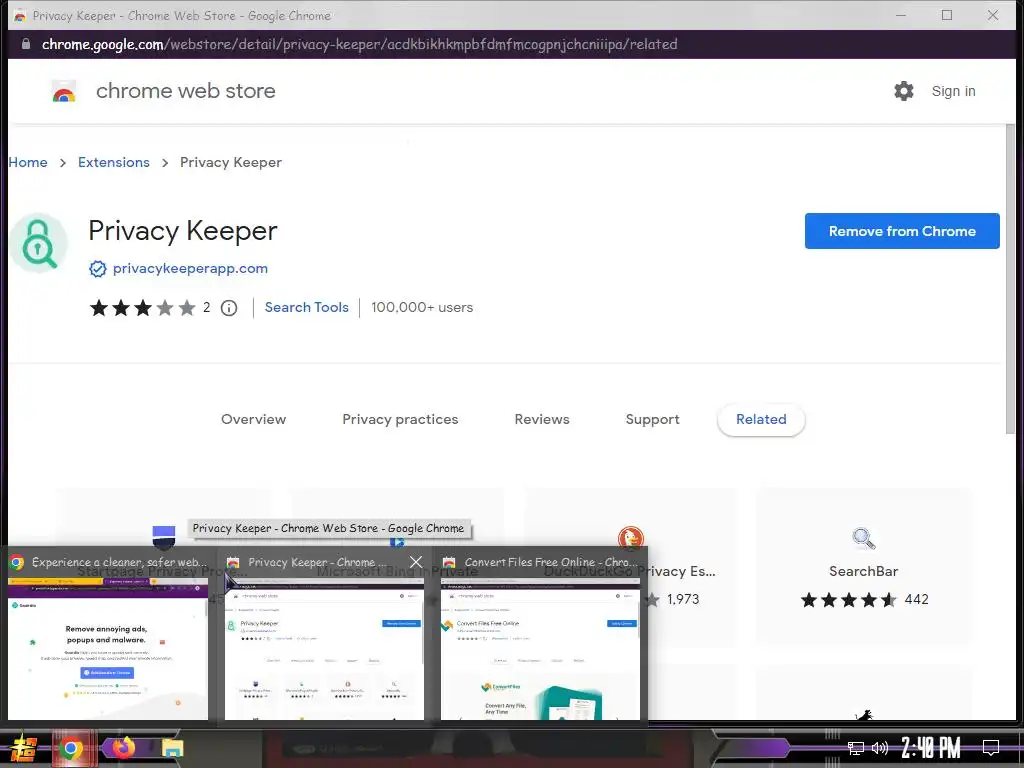Switch to the Privacy practices tab
The image size is (1024, 768).
pos(400,419)
